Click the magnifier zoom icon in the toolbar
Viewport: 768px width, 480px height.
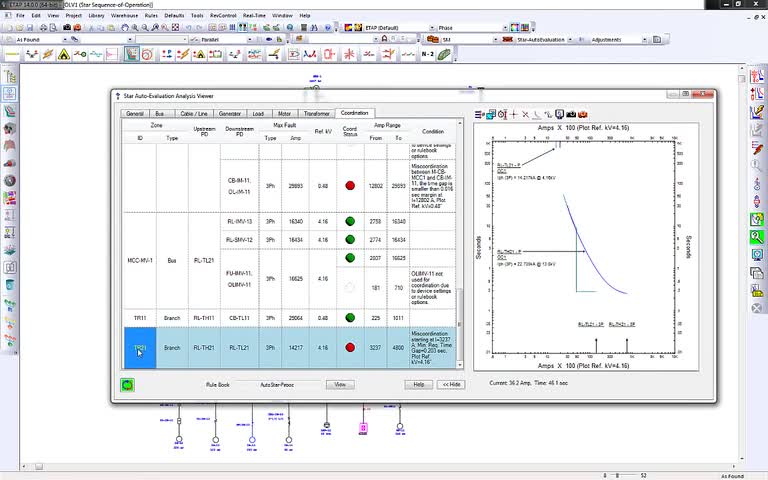135,28
